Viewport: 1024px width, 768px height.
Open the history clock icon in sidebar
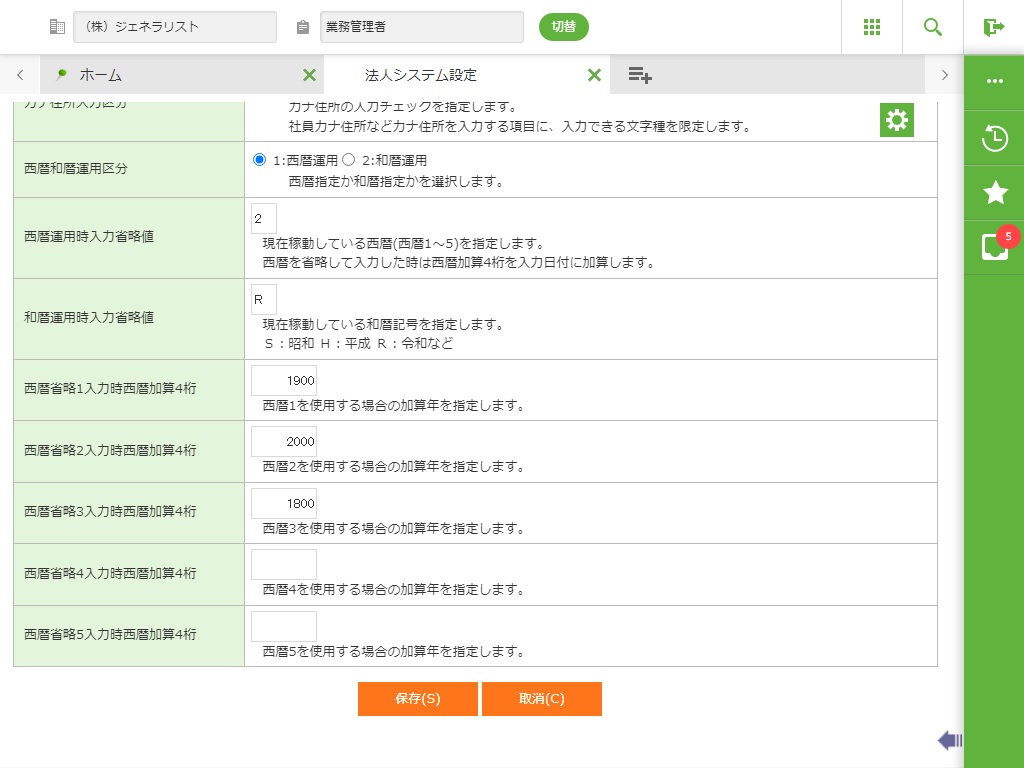tap(994, 138)
